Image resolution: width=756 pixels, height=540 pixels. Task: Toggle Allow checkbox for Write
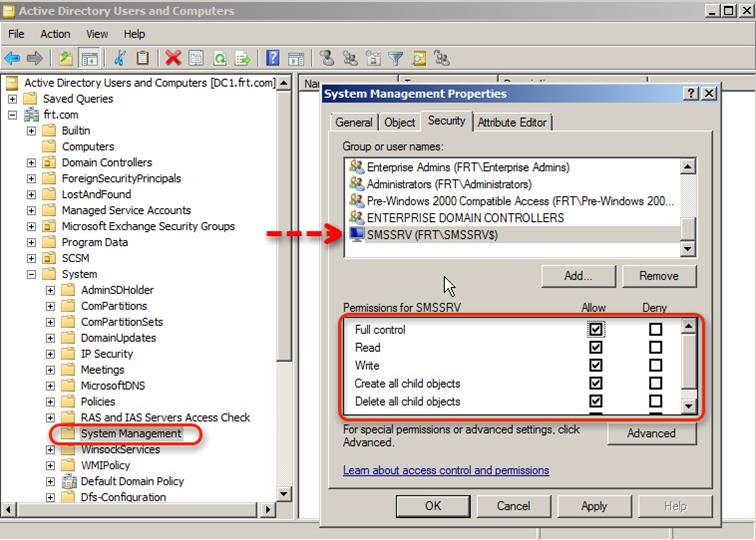pyautogui.click(x=596, y=365)
